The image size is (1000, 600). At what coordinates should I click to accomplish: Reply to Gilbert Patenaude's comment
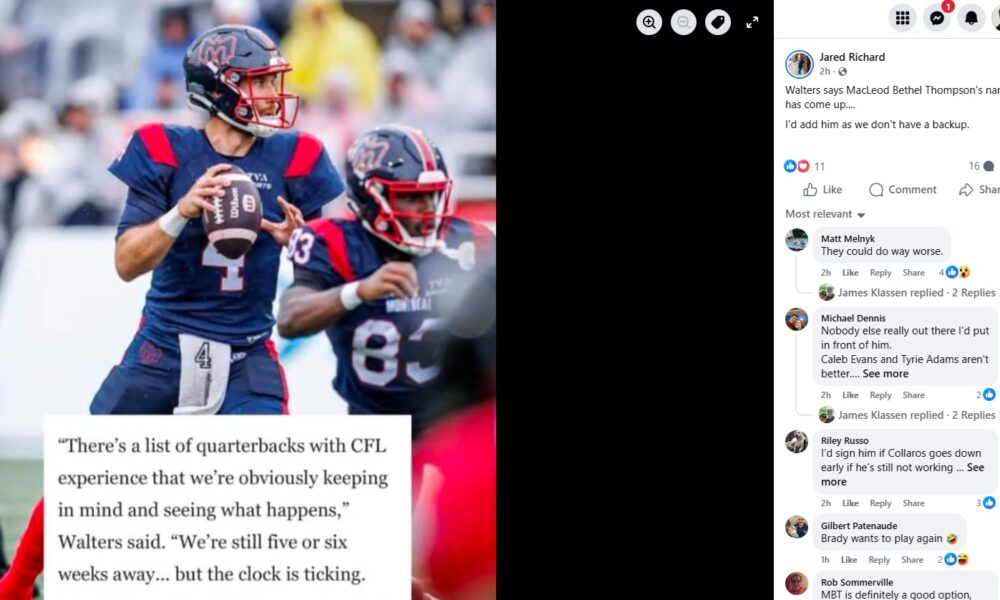tap(879, 560)
